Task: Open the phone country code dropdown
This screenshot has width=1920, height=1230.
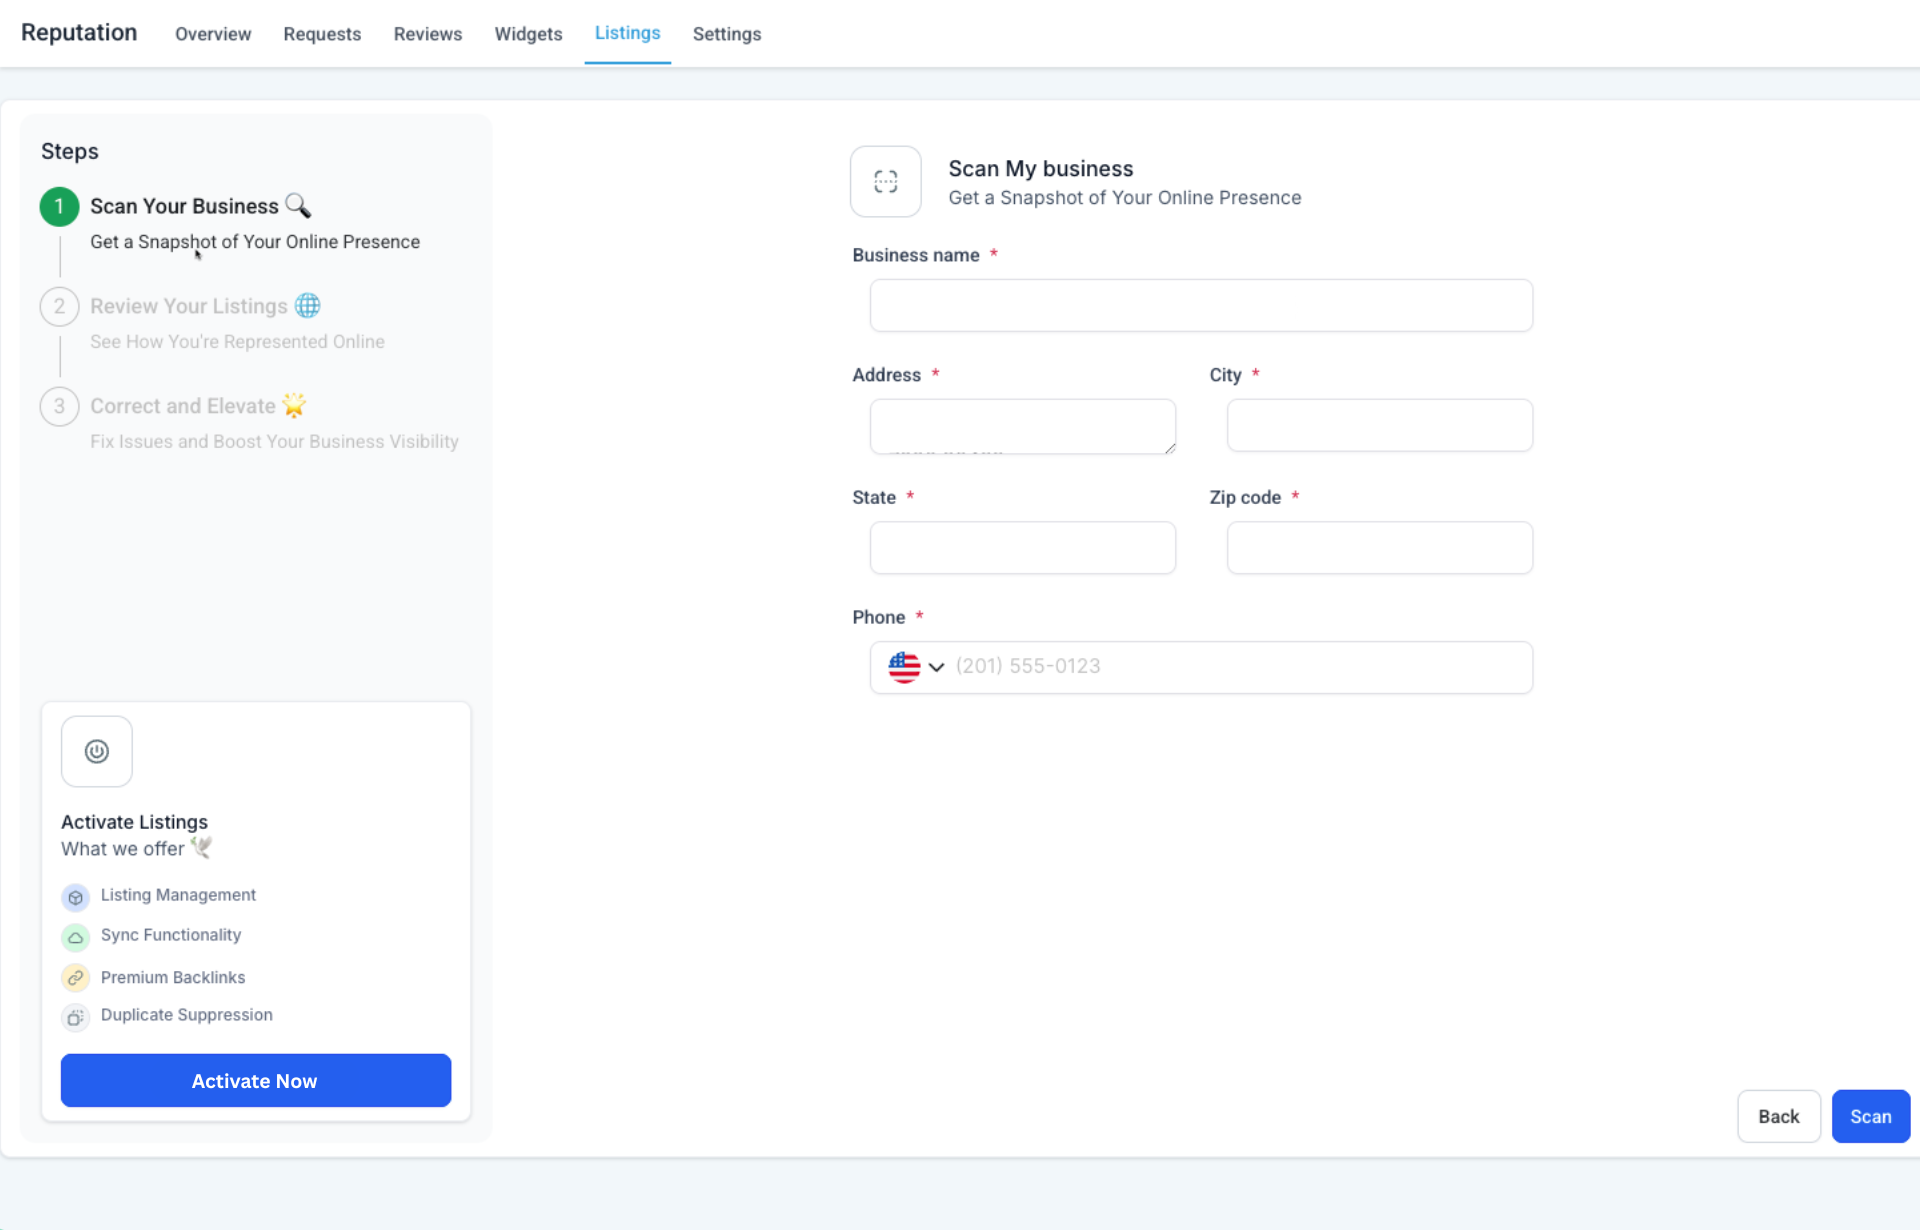Action: (x=937, y=667)
